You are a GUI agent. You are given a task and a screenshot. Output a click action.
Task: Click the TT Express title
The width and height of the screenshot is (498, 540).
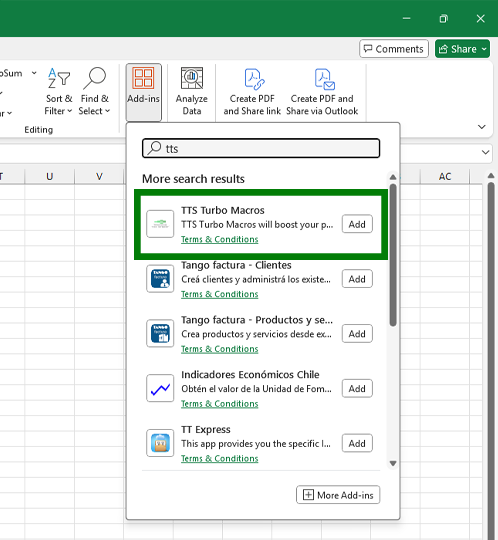(x=206, y=429)
